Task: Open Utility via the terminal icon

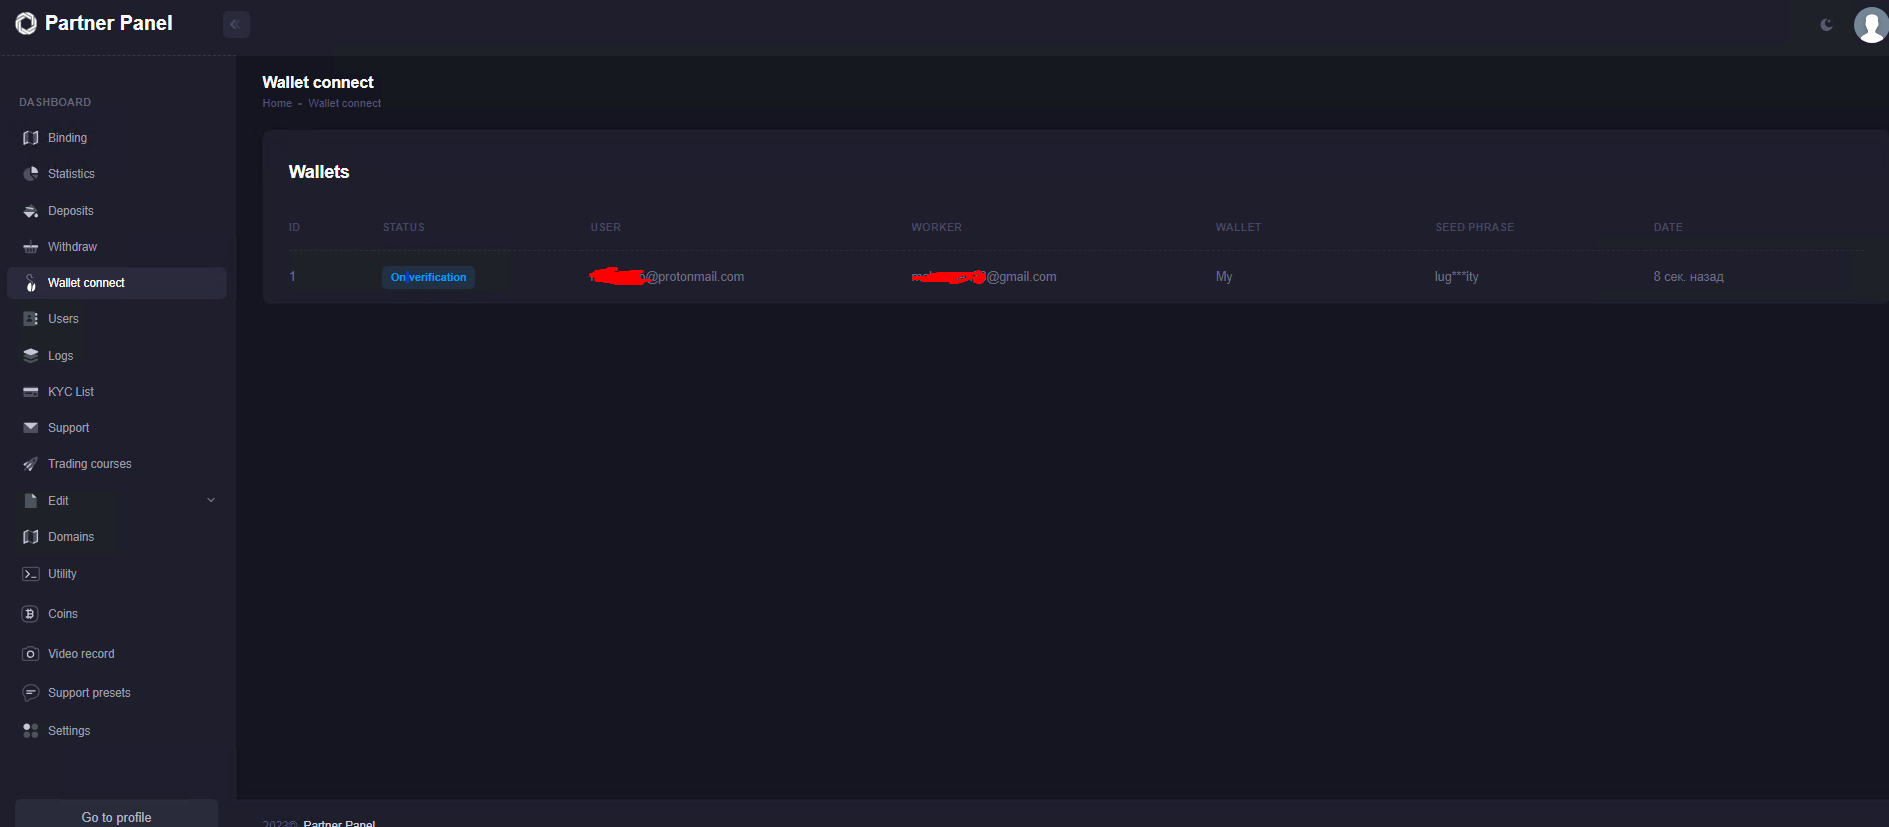Action: pos(31,574)
